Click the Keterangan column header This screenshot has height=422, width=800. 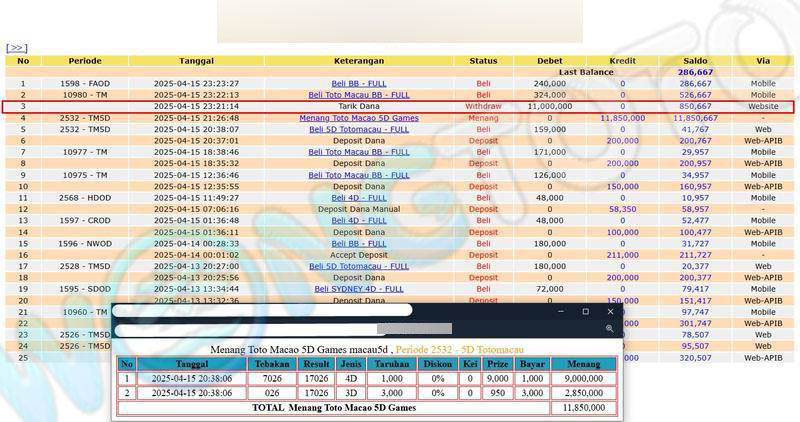[x=358, y=60]
